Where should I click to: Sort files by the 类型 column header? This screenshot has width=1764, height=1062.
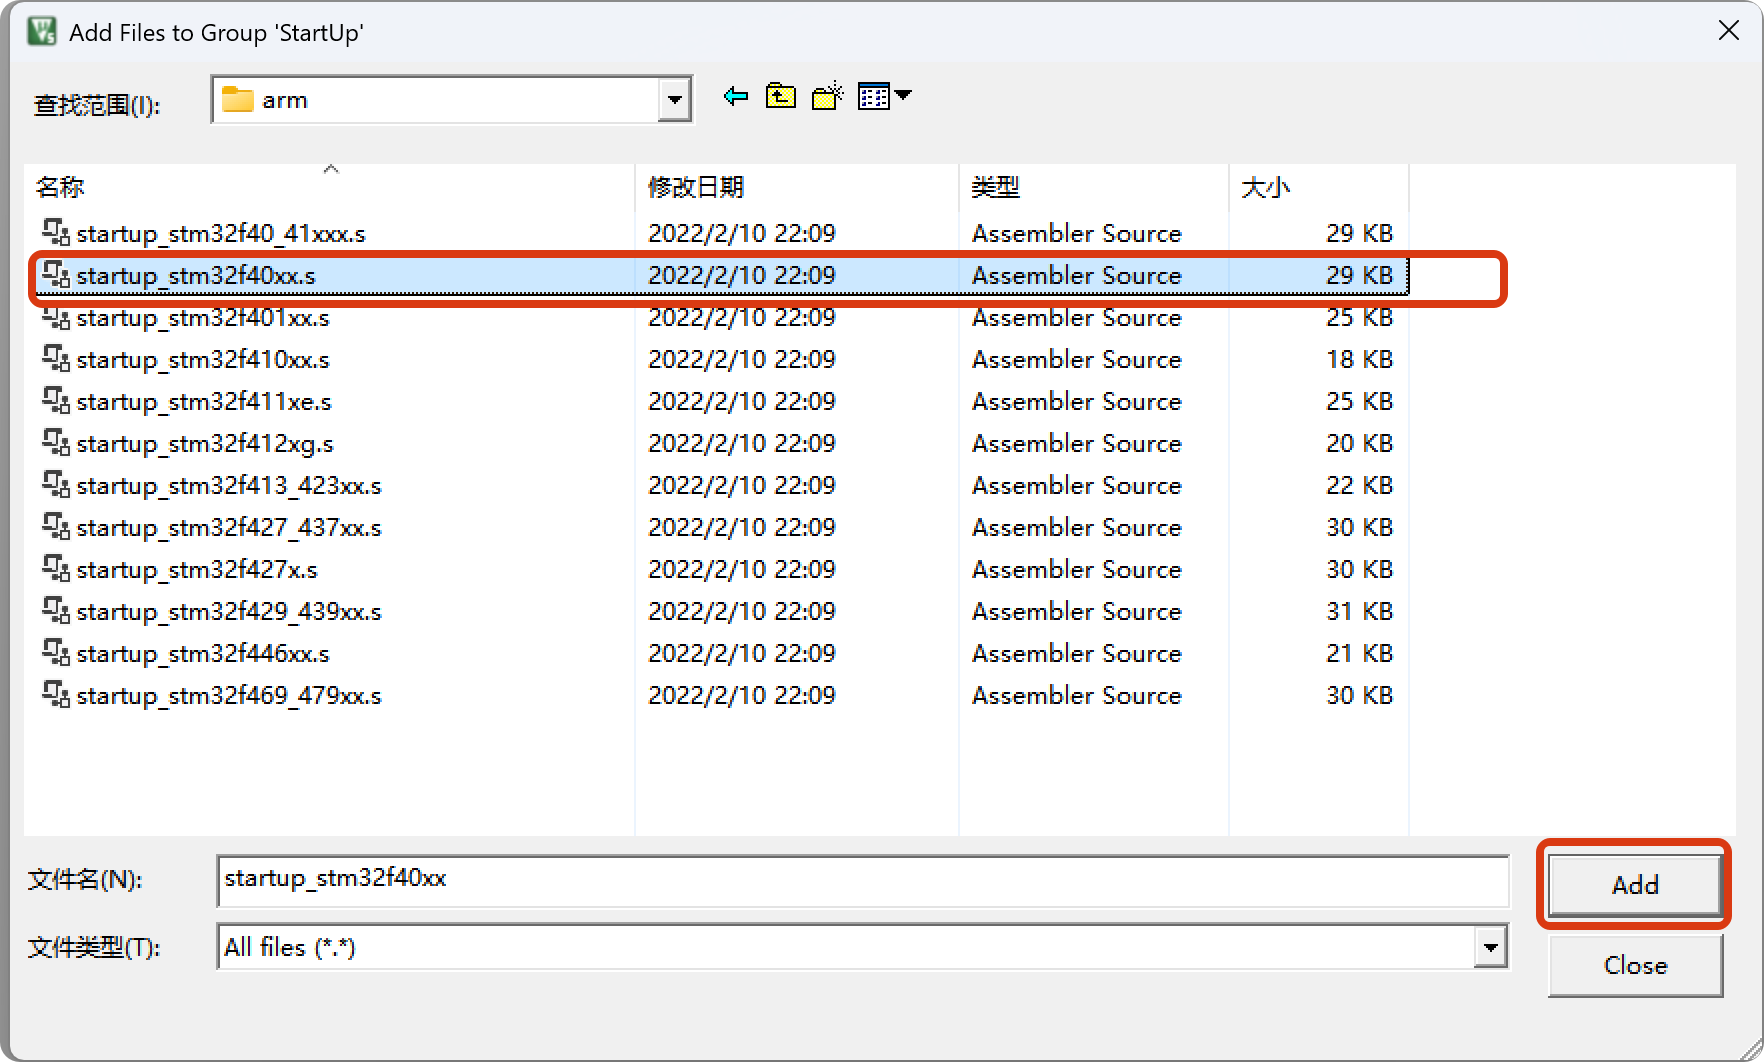click(x=1094, y=187)
